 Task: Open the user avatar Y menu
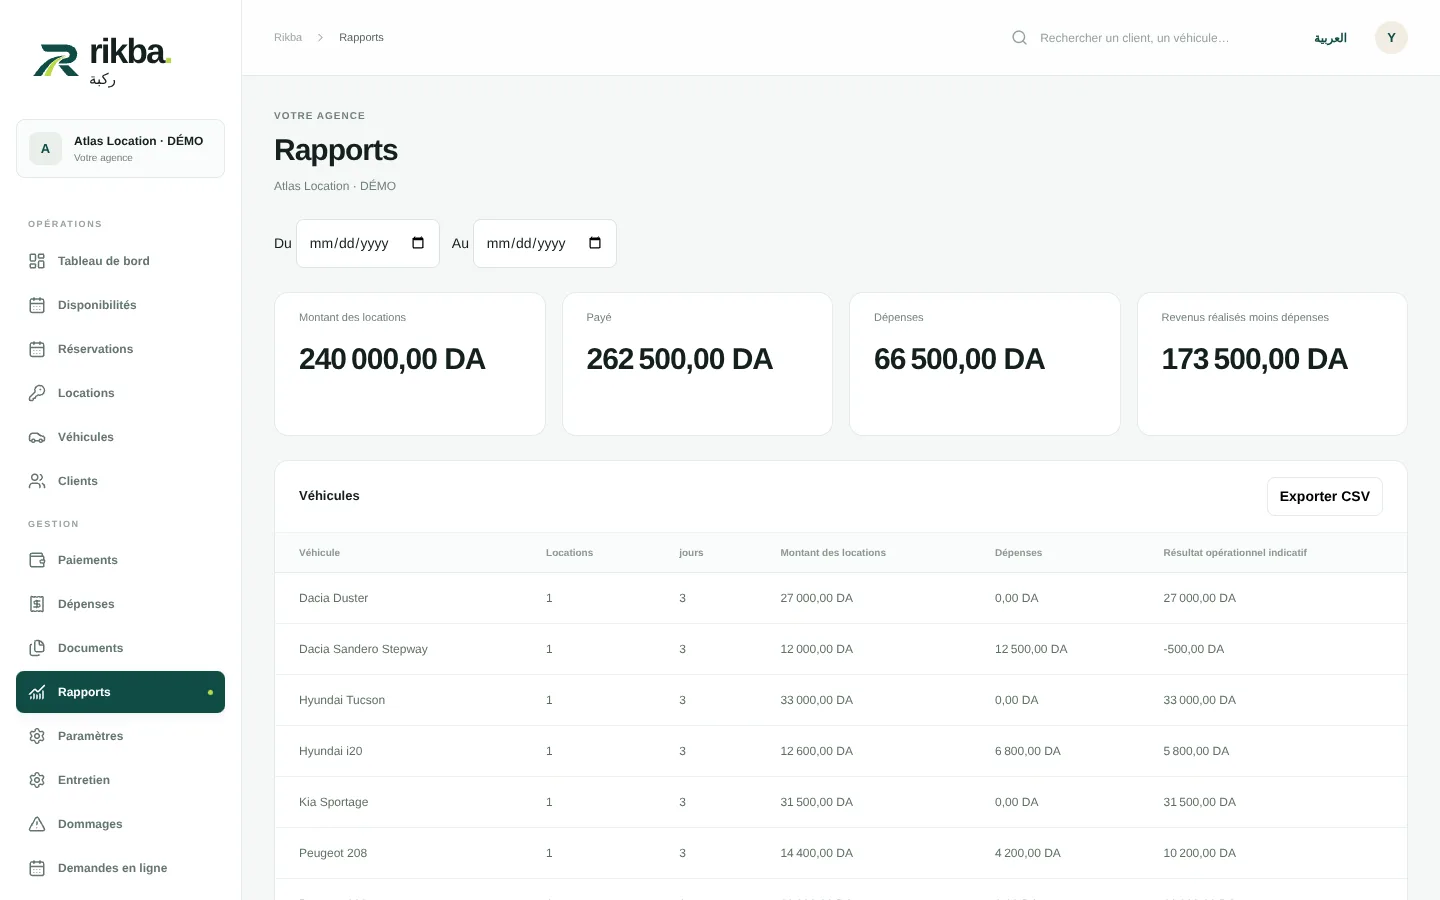[1391, 37]
